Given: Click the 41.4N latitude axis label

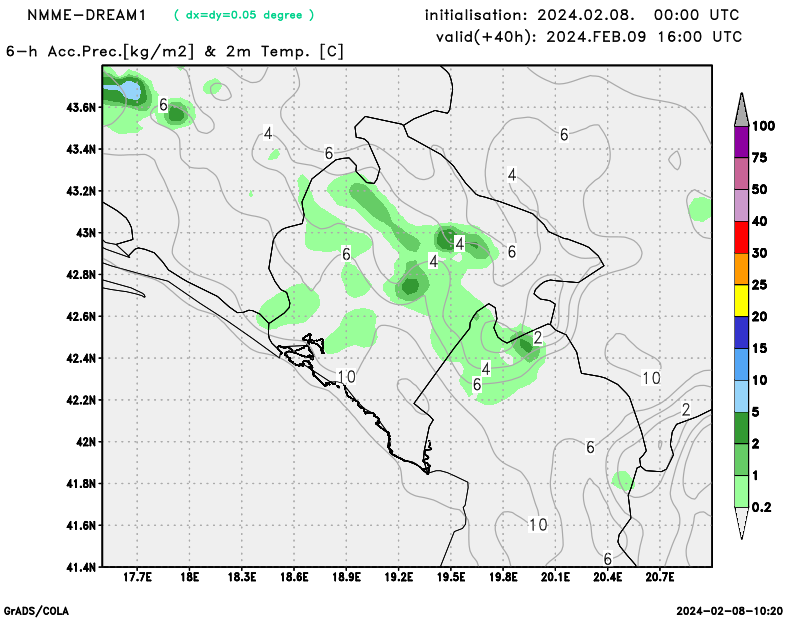Looking at the screenshot, I should pyautogui.click(x=81, y=567).
